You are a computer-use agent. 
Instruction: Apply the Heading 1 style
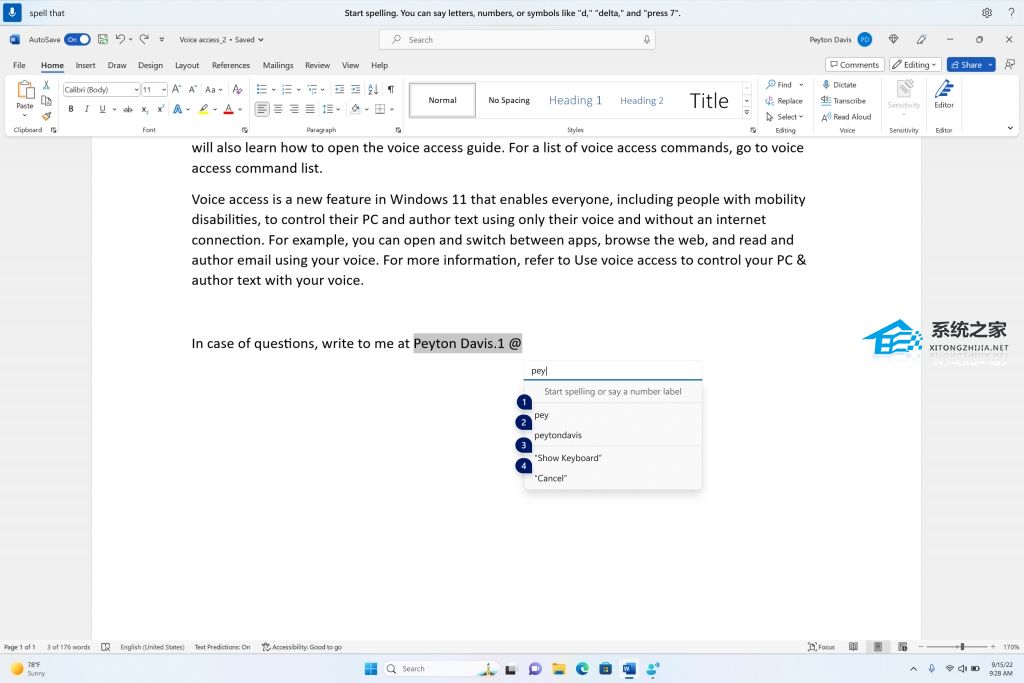coord(575,100)
